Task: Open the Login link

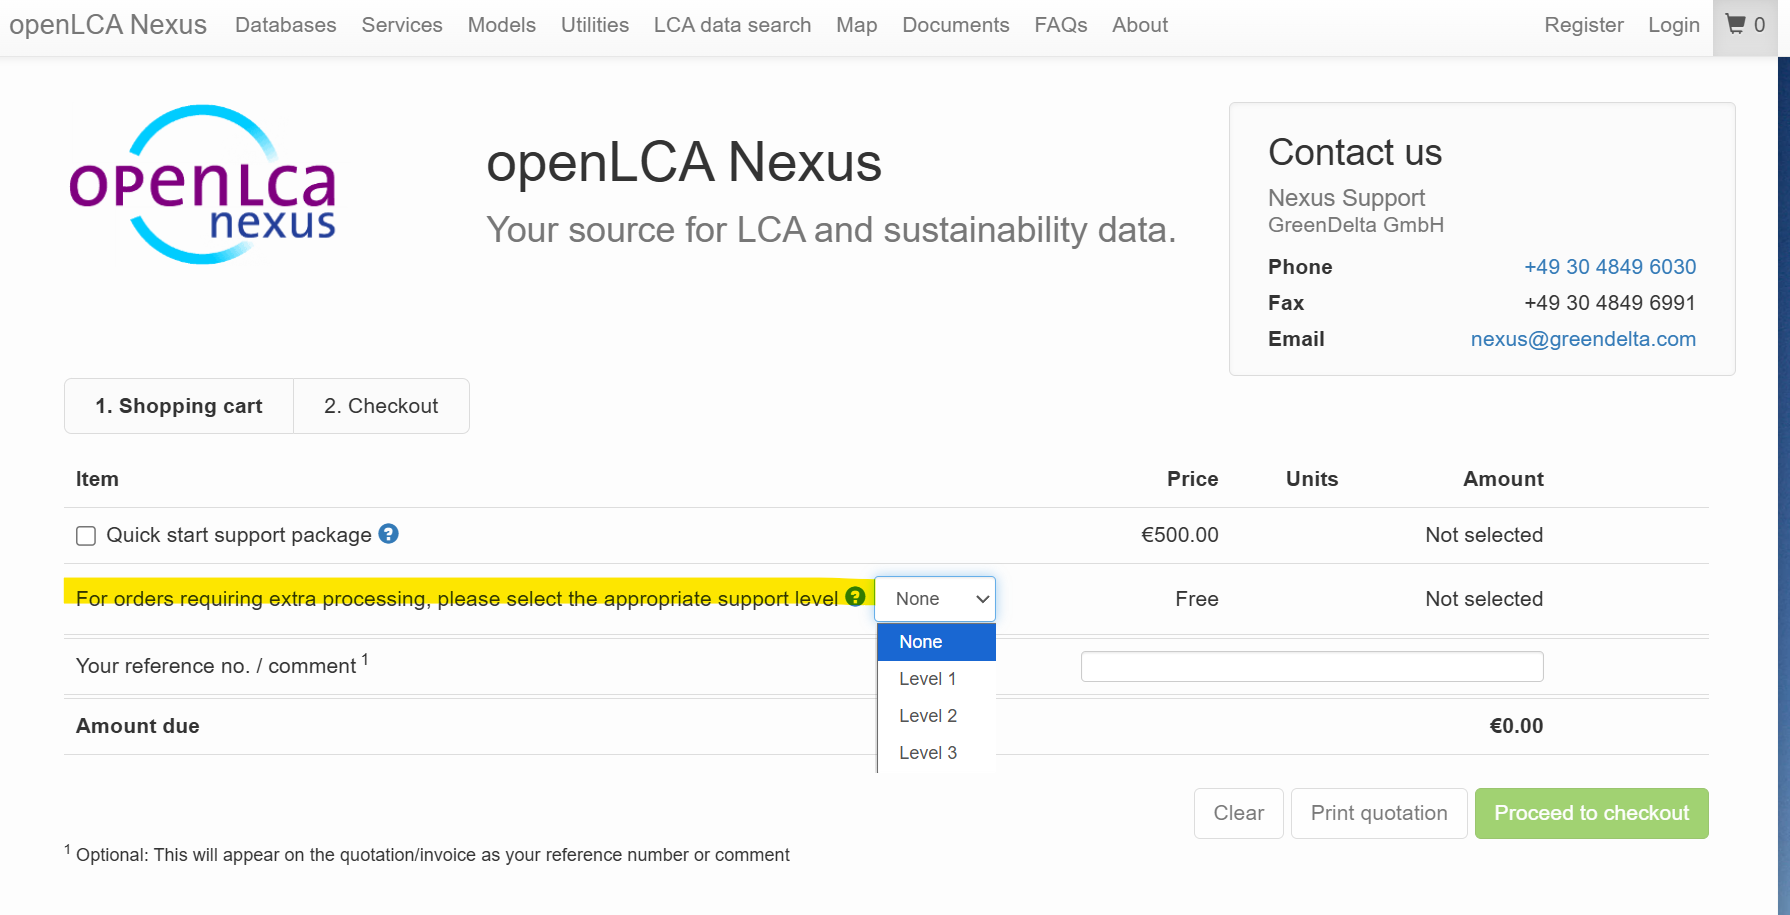Action: [x=1673, y=25]
